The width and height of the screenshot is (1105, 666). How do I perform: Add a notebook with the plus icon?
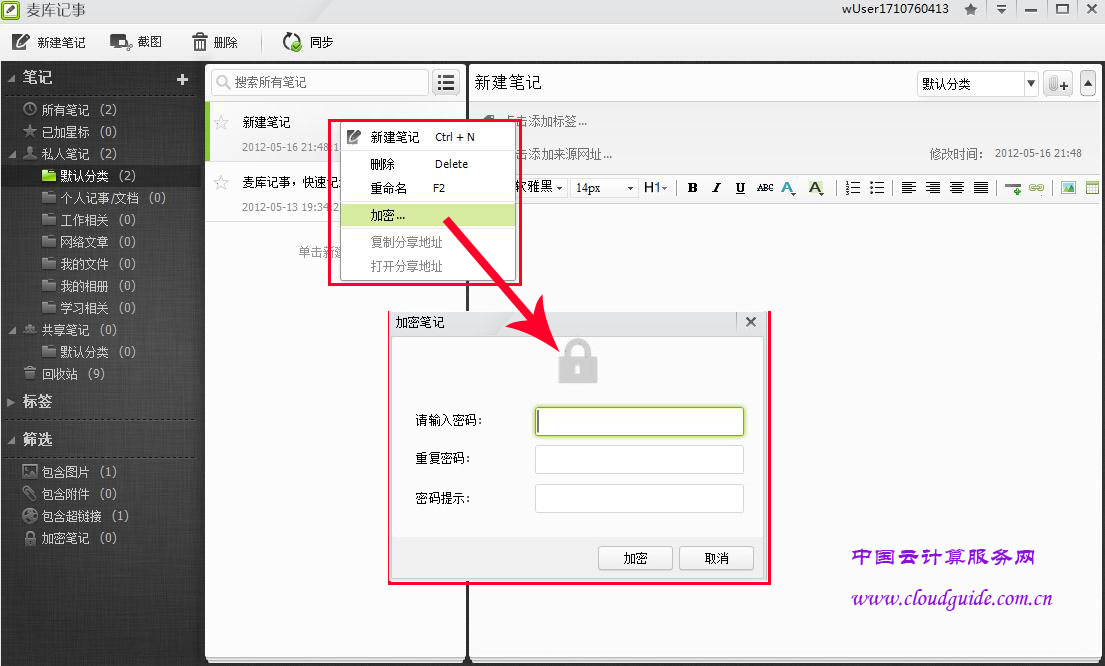click(183, 80)
